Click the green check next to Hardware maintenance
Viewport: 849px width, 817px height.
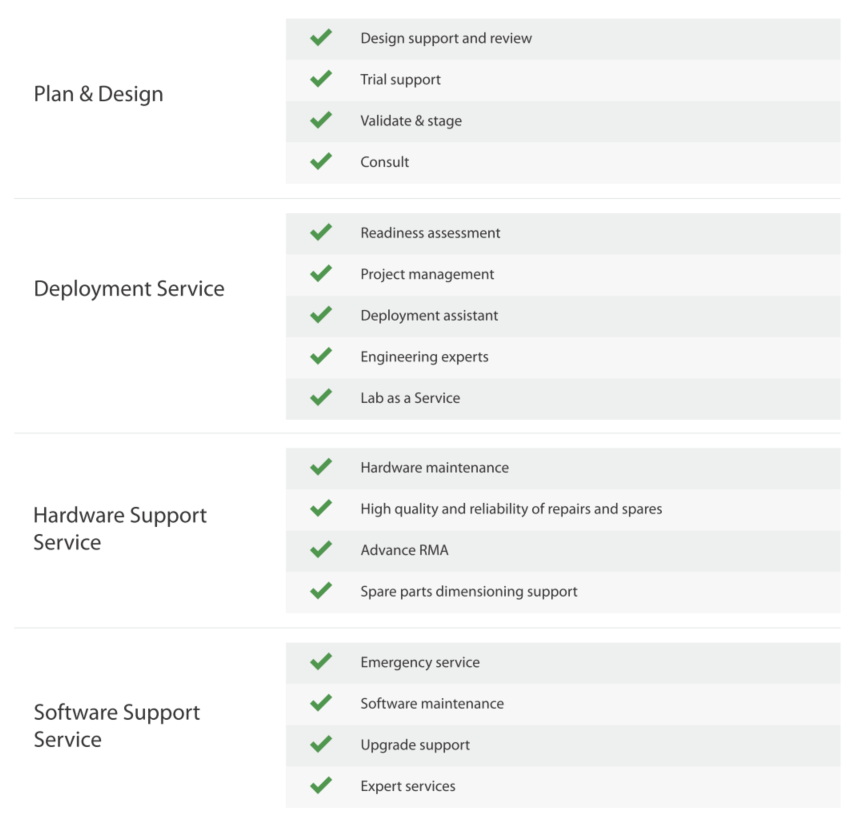pos(321,466)
